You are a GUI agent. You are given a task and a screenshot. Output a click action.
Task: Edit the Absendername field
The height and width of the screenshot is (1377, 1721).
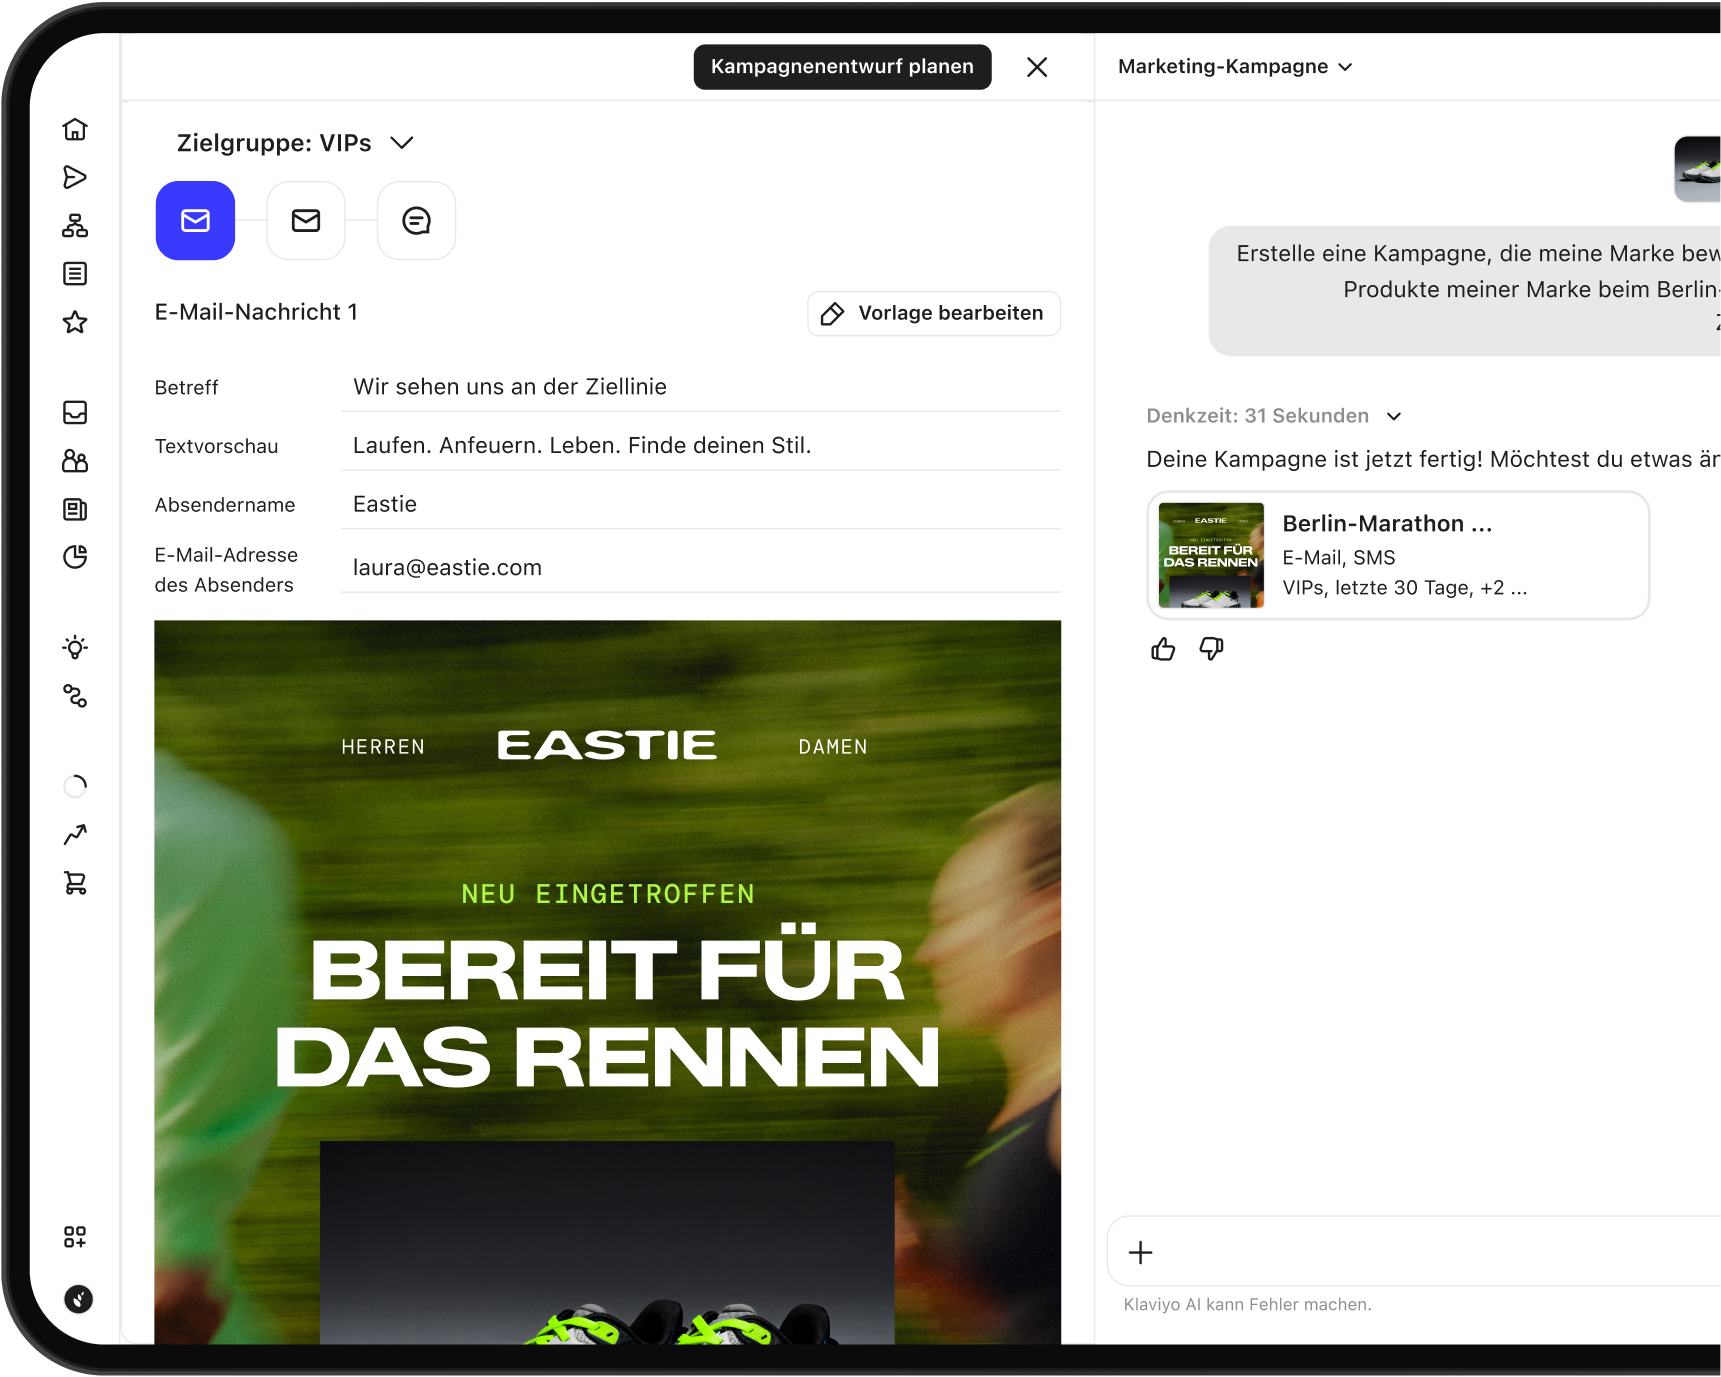coord(701,505)
